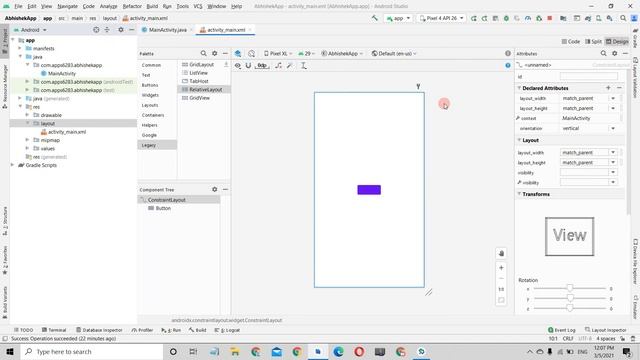Expand Gradle Scripts tree node
The height and width of the screenshot is (360, 640).
pyautogui.click(x=13, y=165)
